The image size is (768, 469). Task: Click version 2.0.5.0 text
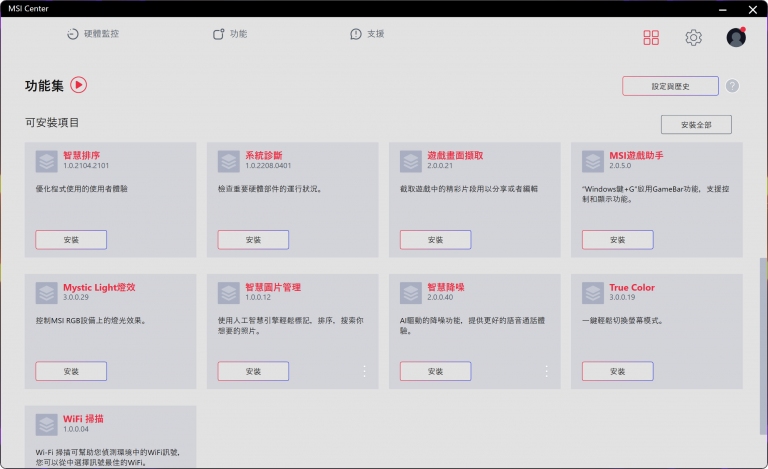(x=620, y=166)
